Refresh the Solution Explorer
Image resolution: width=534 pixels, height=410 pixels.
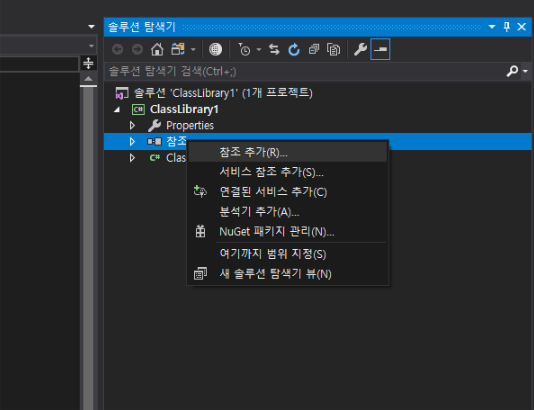pyautogui.click(x=294, y=50)
